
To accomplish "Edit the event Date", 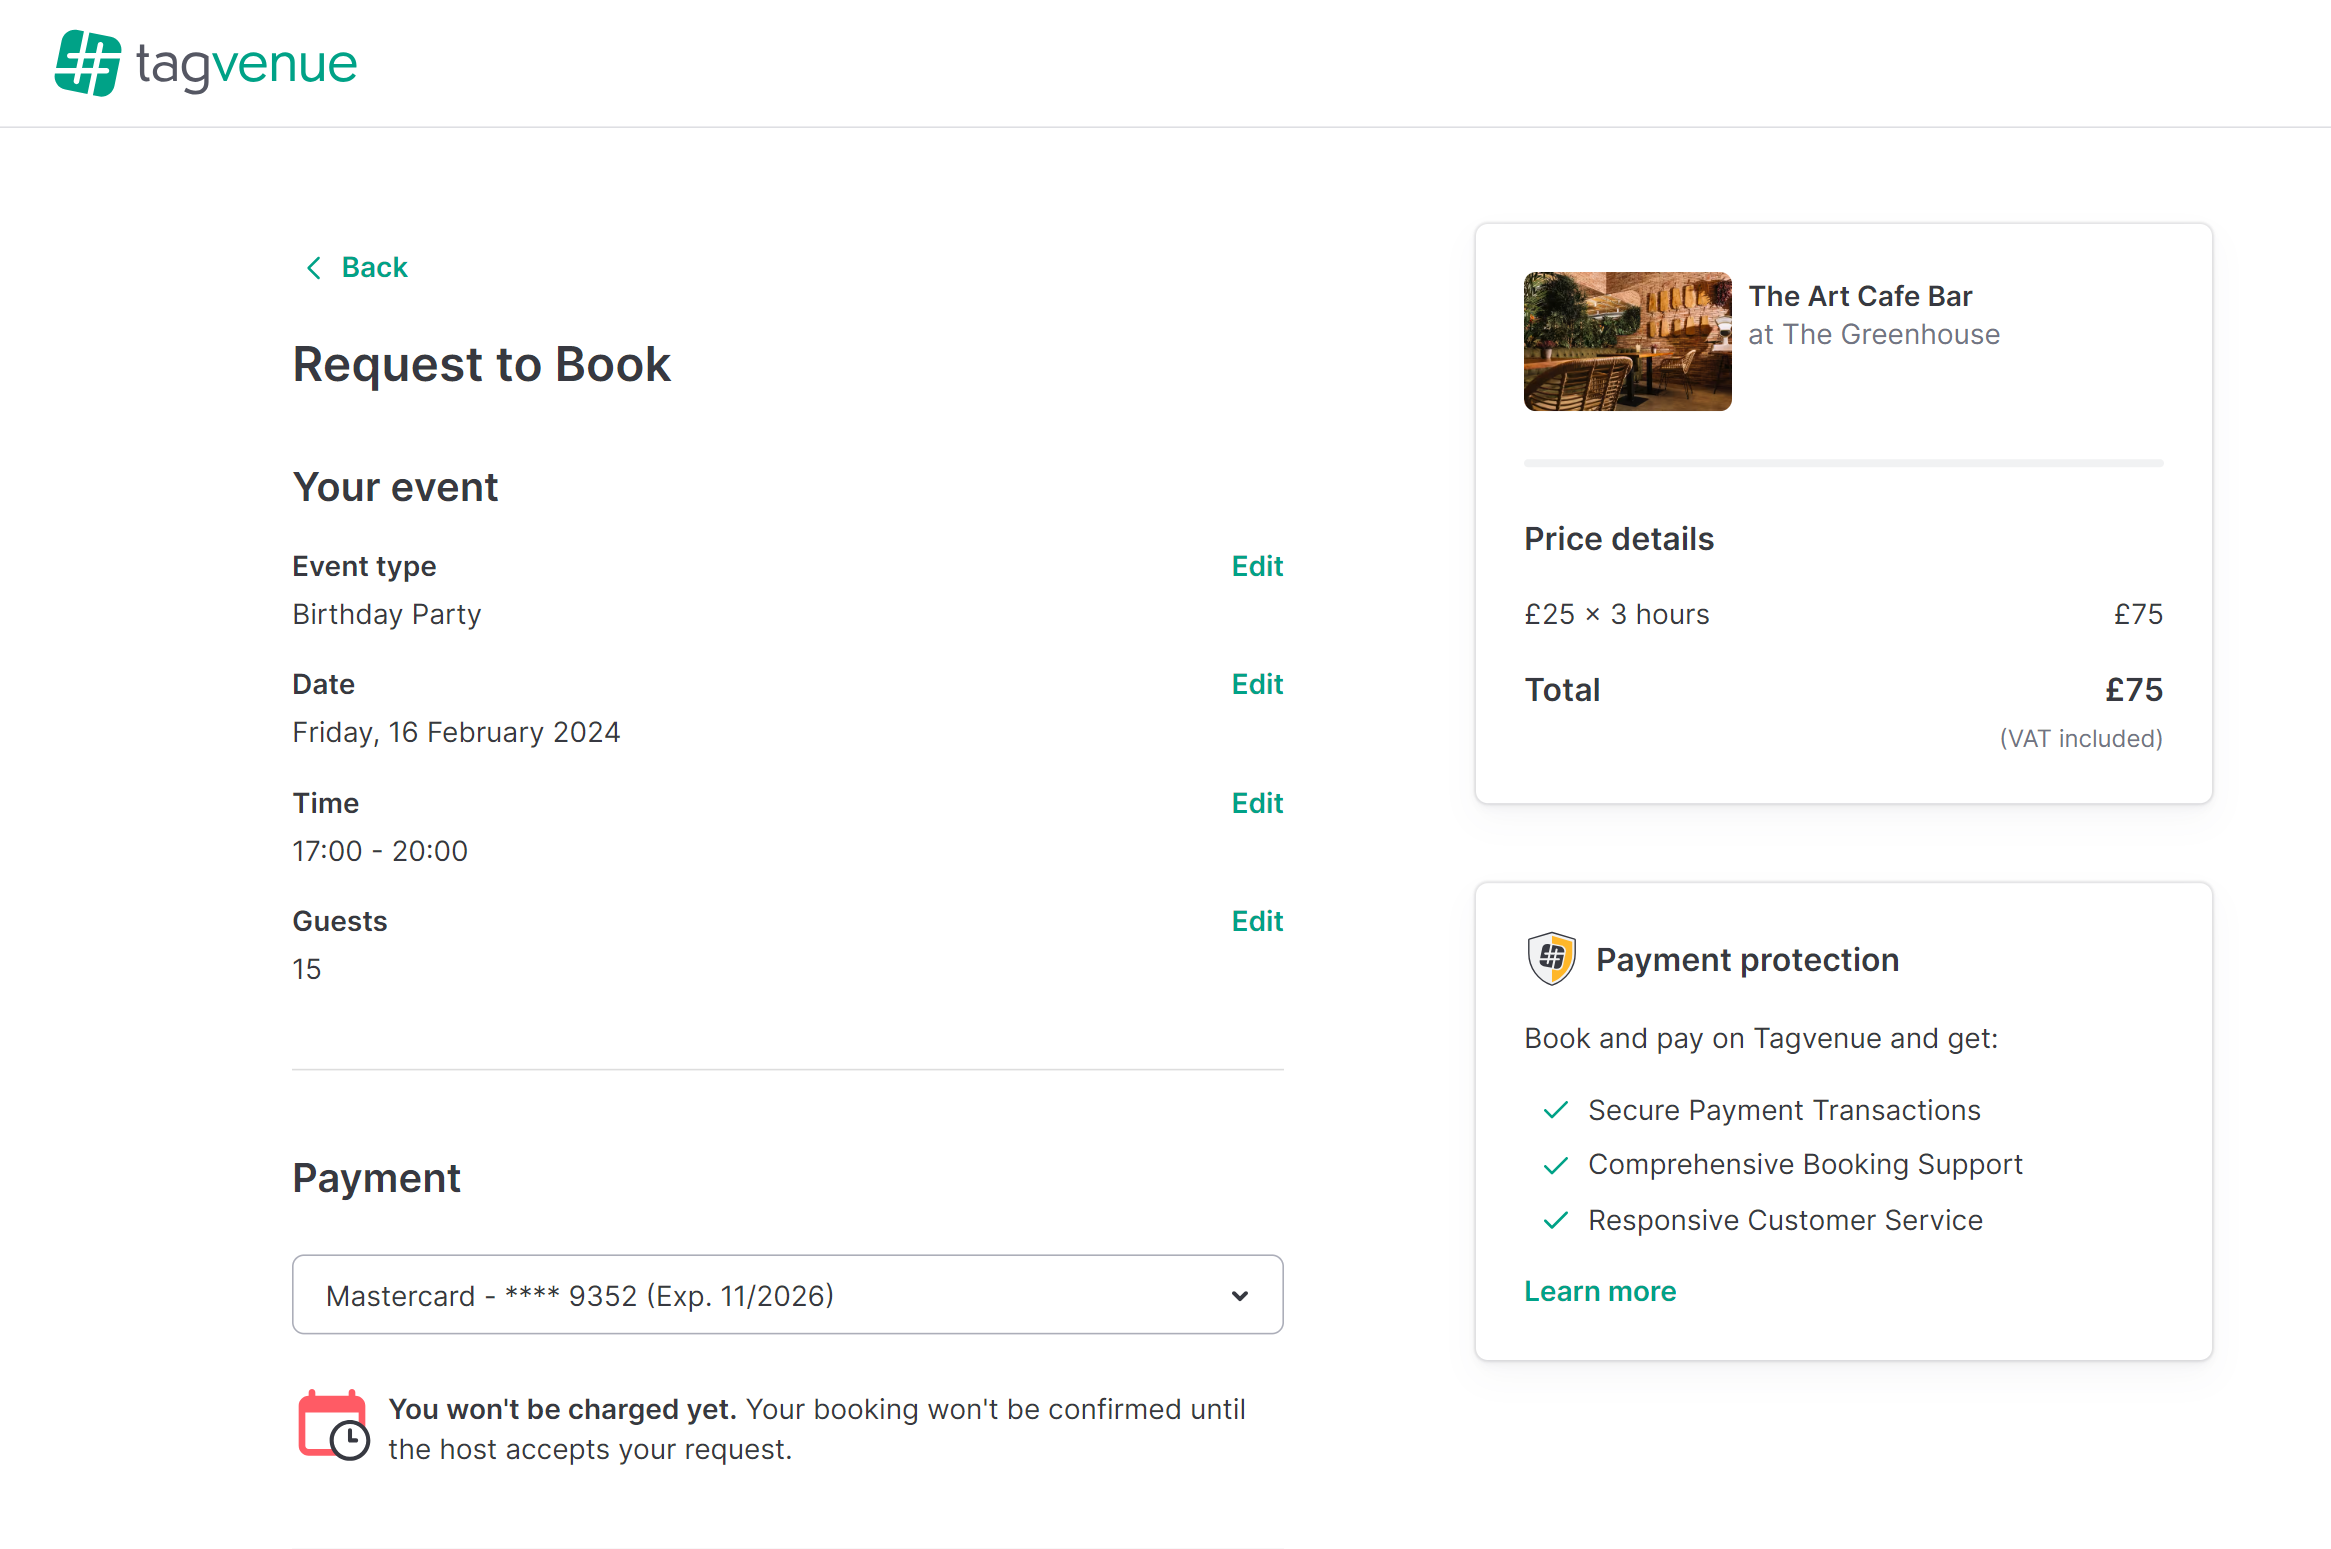I will click(x=1256, y=684).
